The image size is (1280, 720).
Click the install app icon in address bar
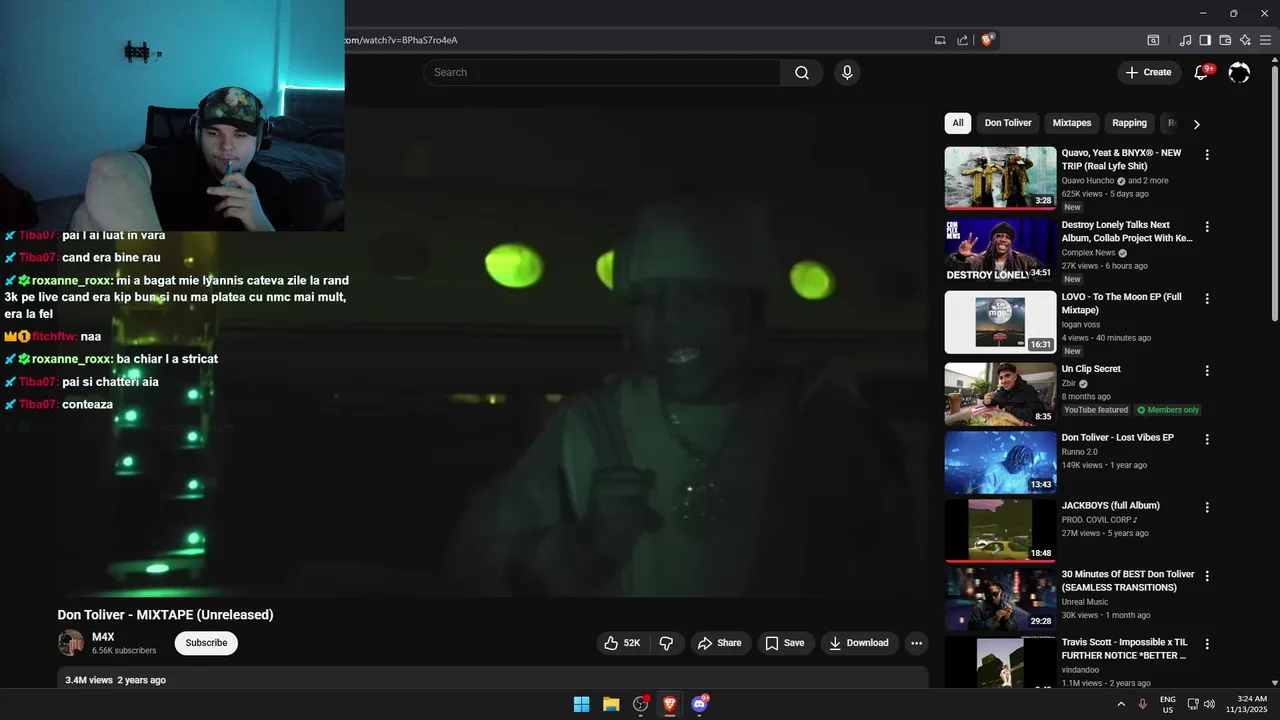(x=940, y=40)
